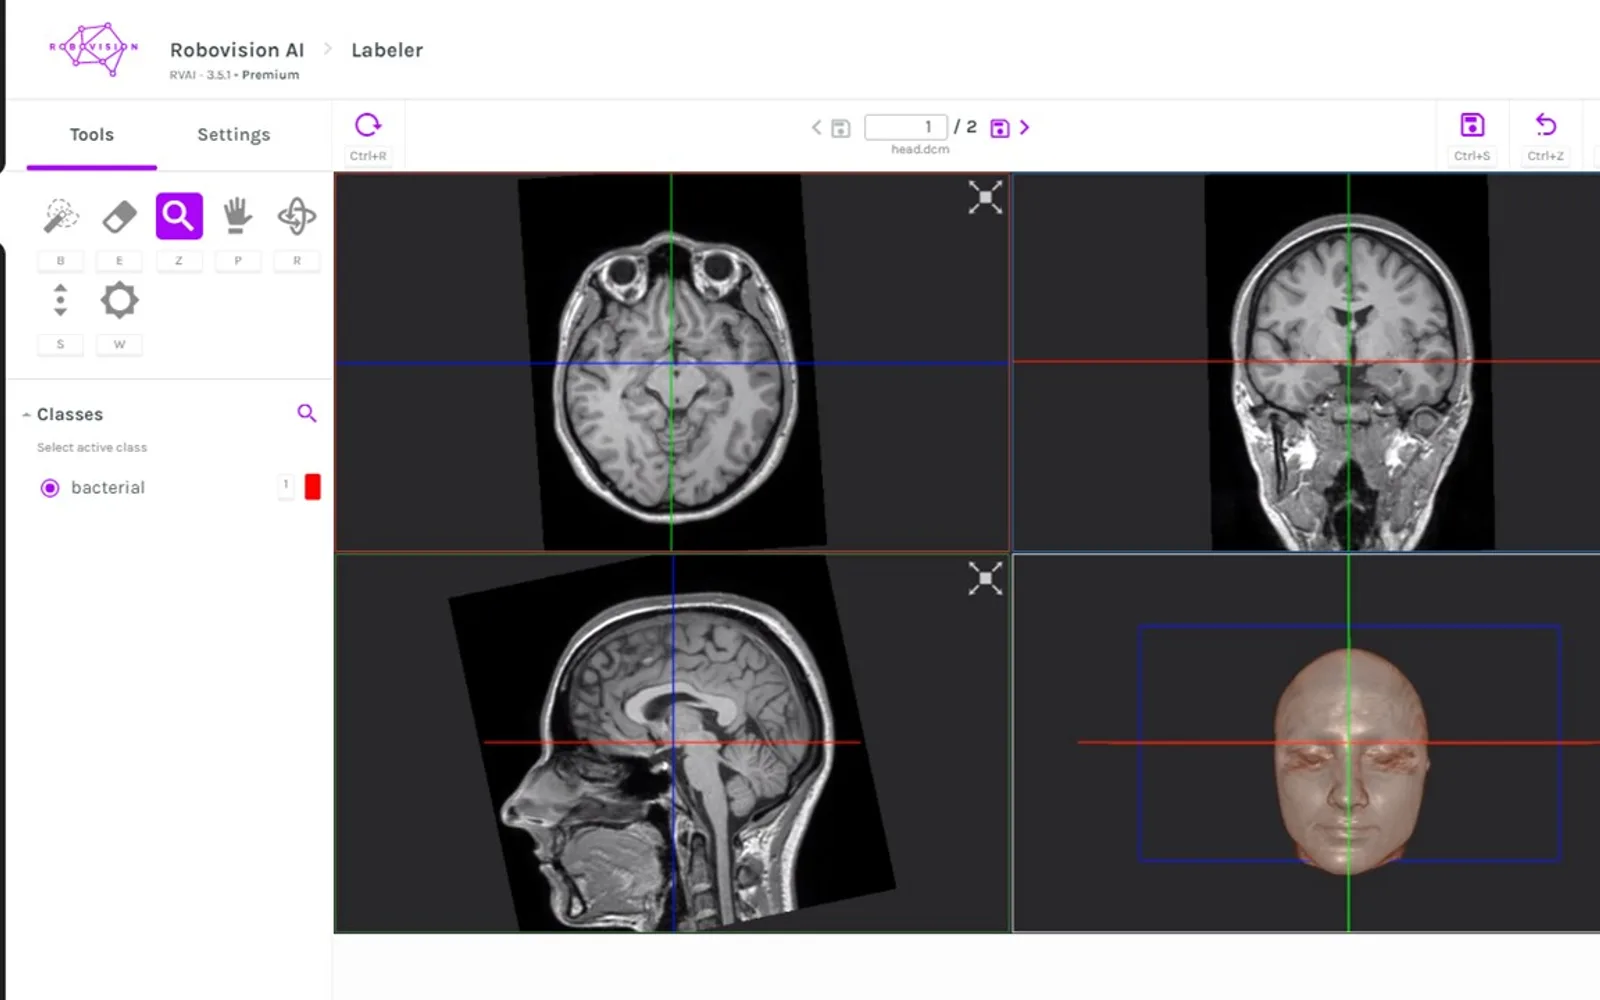
Task: Undo last action with Ctrl+Z icon
Action: click(x=1546, y=125)
